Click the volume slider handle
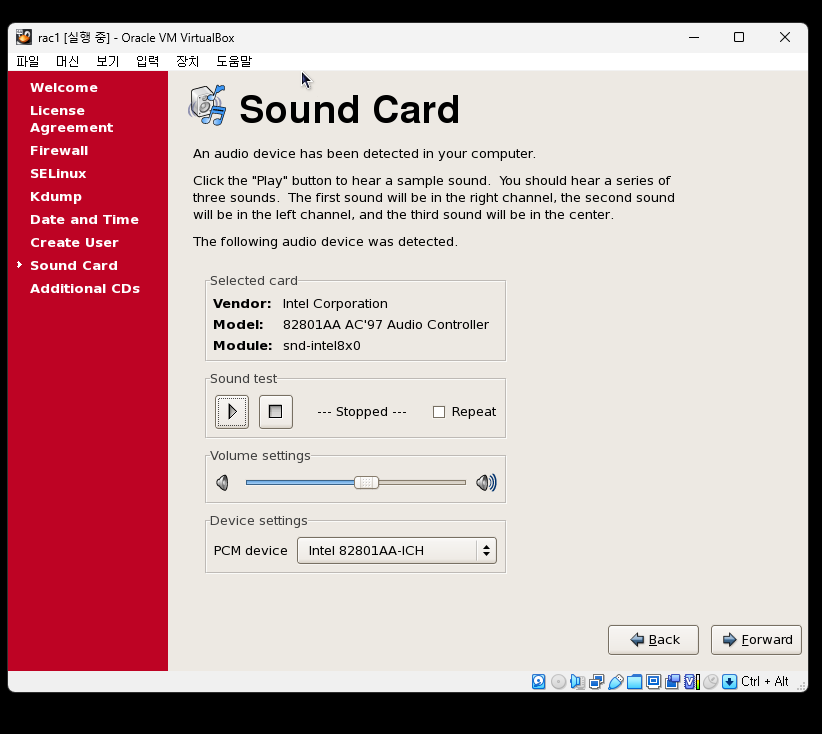Screen dimensions: 822x734 [x=366, y=482]
